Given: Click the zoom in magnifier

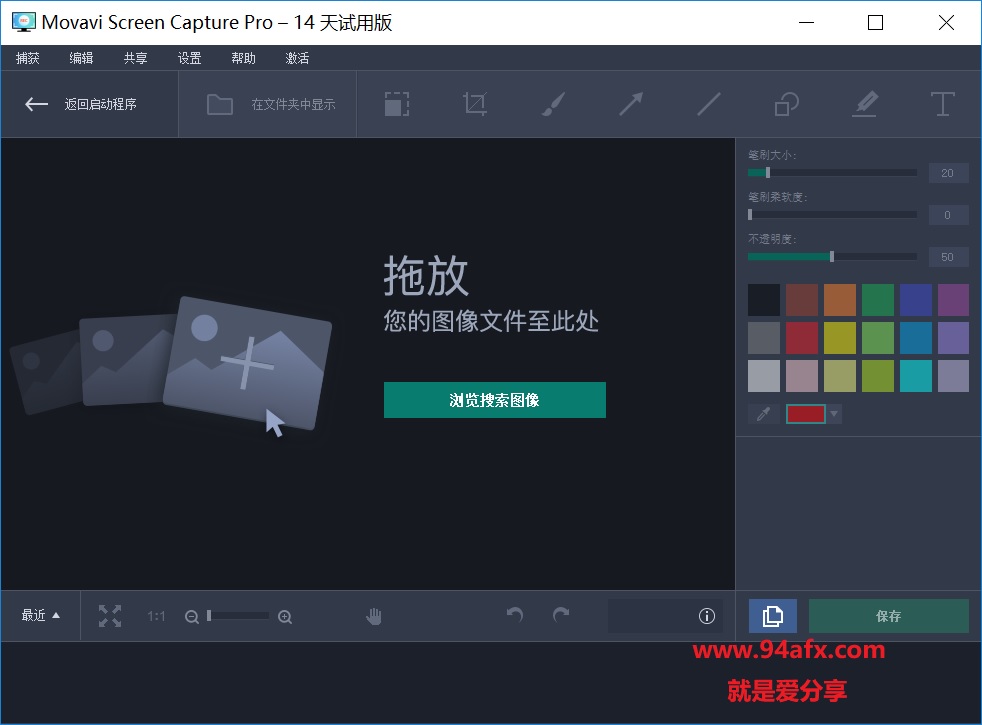Looking at the screenshot, I should 285,617.
